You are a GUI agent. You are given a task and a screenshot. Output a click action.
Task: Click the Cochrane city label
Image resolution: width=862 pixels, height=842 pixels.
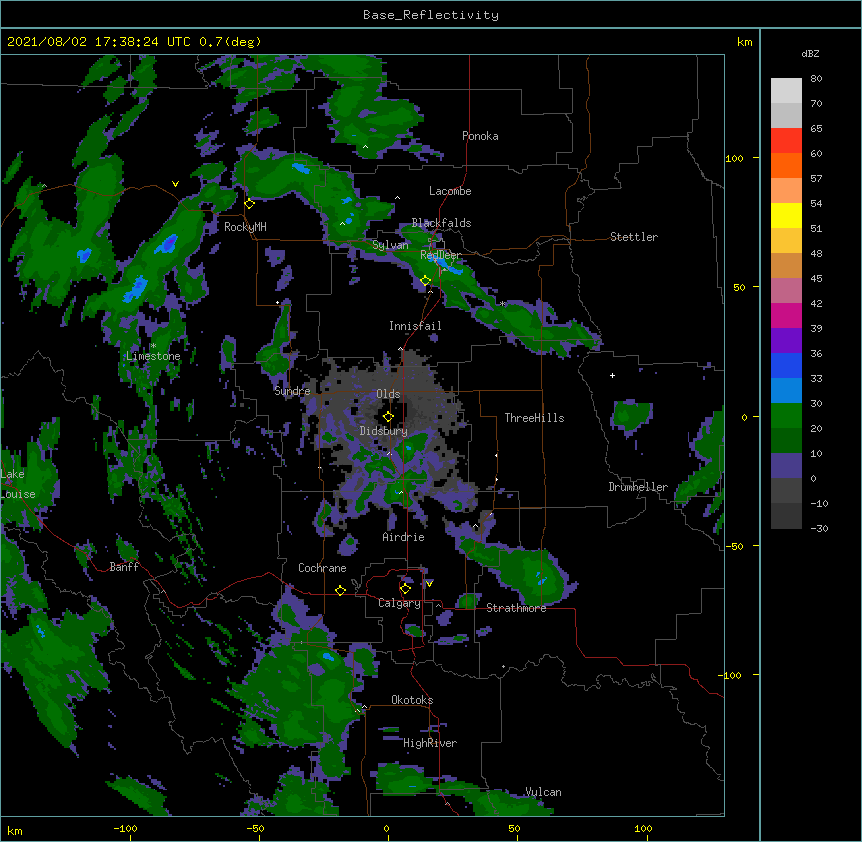pos(322,568)
